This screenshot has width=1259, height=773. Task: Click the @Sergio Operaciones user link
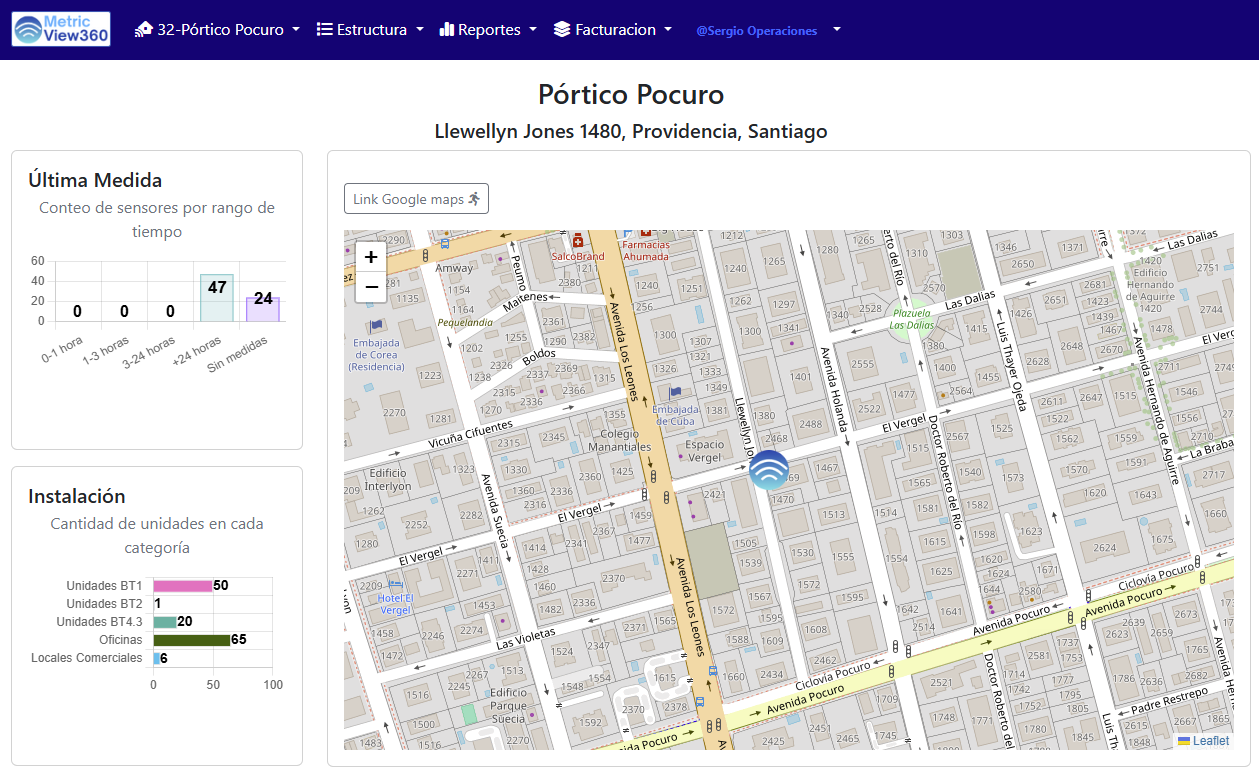[756, 31]
